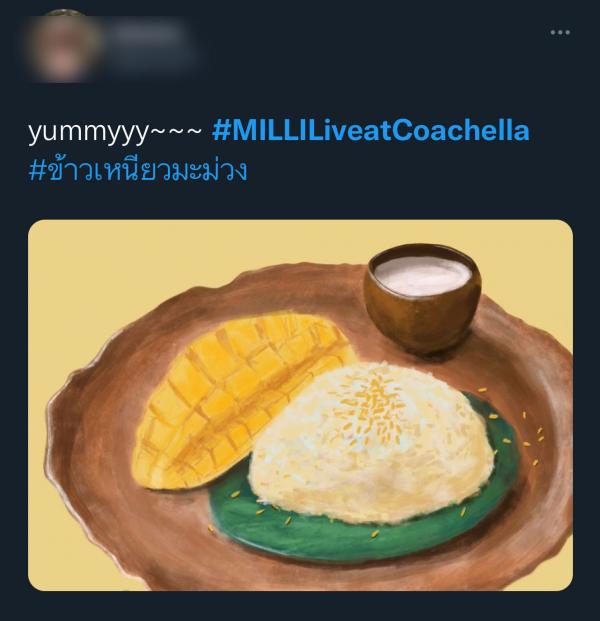Open the three-dot more options menu
Viewport: 600px width, 621px height.
(x=560, y=32)
